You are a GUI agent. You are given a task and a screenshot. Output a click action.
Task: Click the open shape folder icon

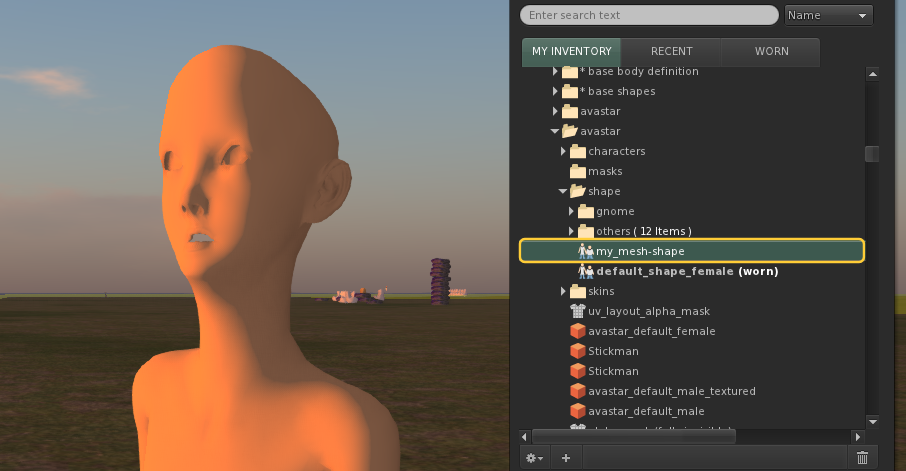tap(578, 191)
